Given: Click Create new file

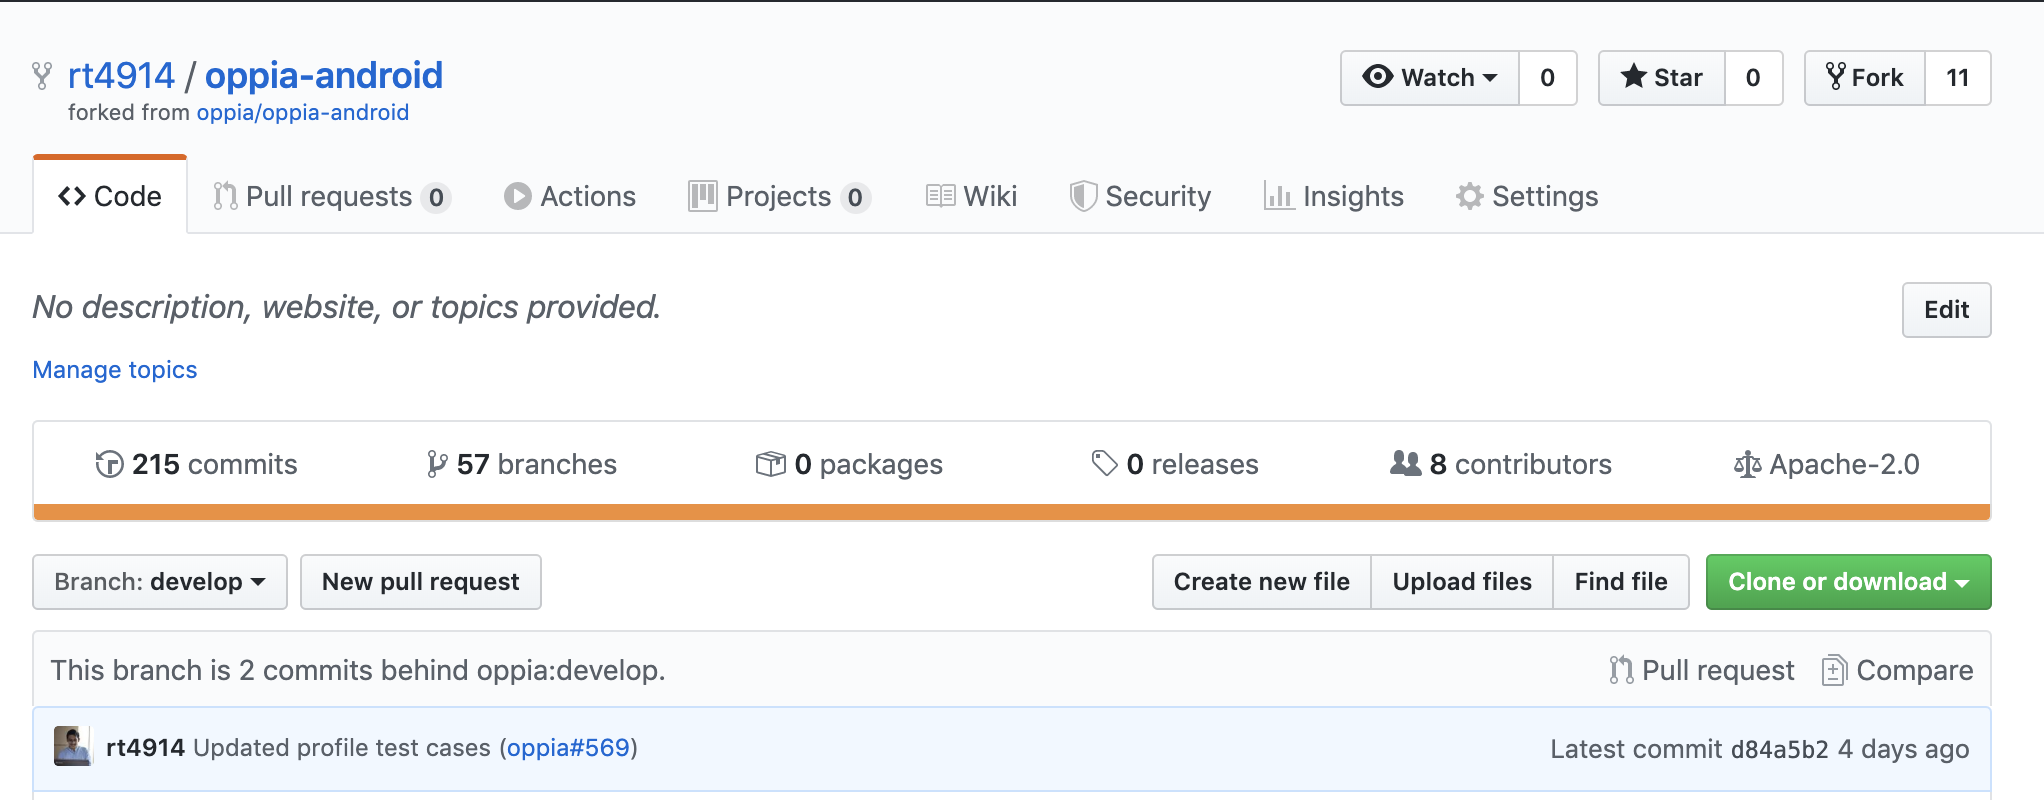Looking at the screenshot, I should pyautogui.click(x=1262, y=582).
